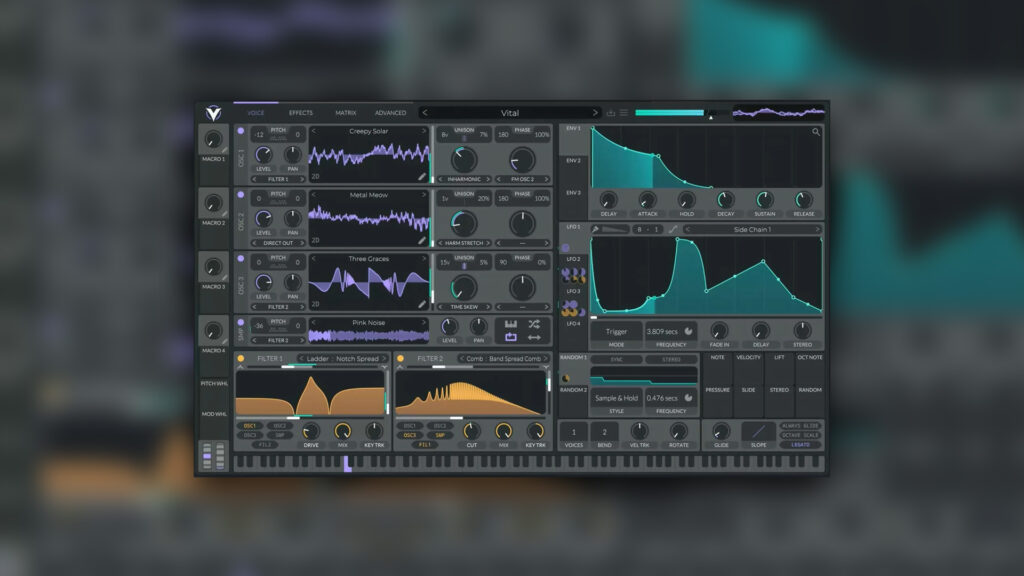Disable Filter 2 with orange power button

(400, 359)
